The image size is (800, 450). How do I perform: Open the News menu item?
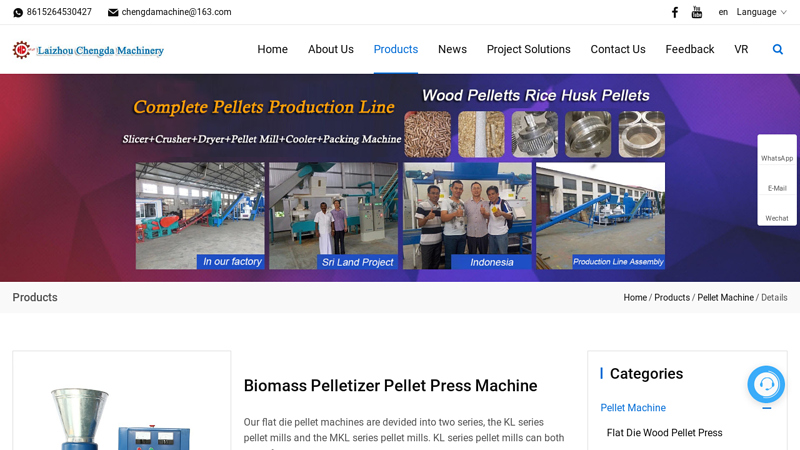click(452, 49)
